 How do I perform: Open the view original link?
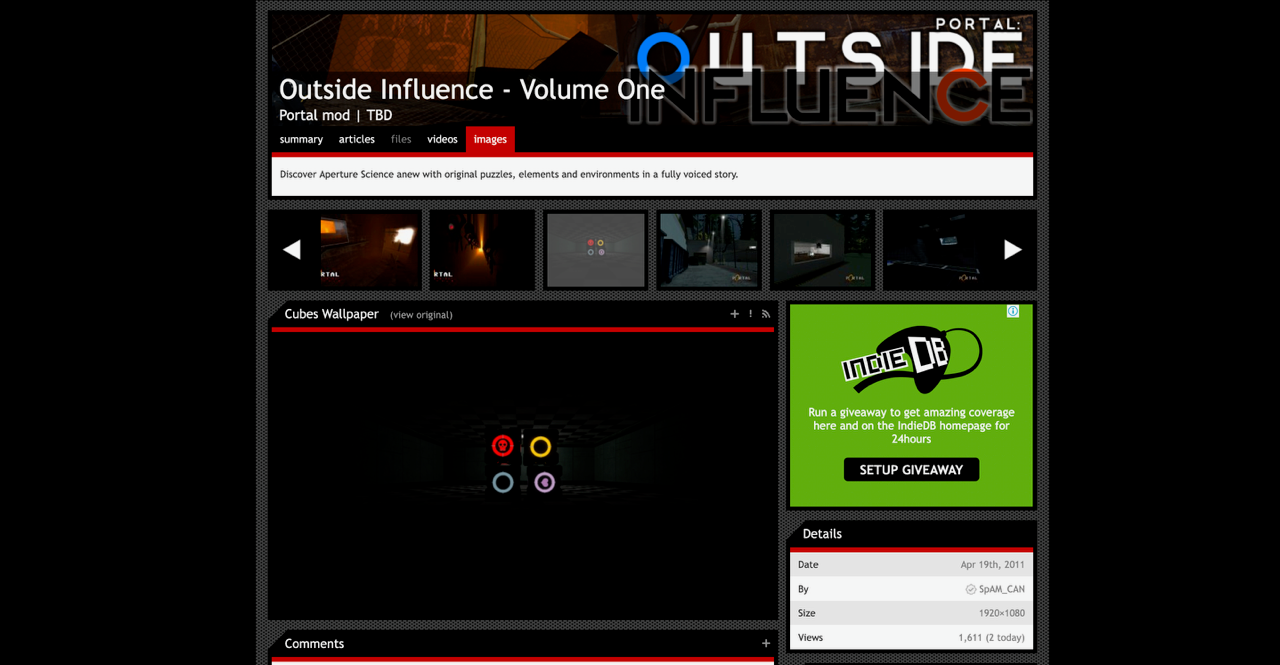coord(421,314)
